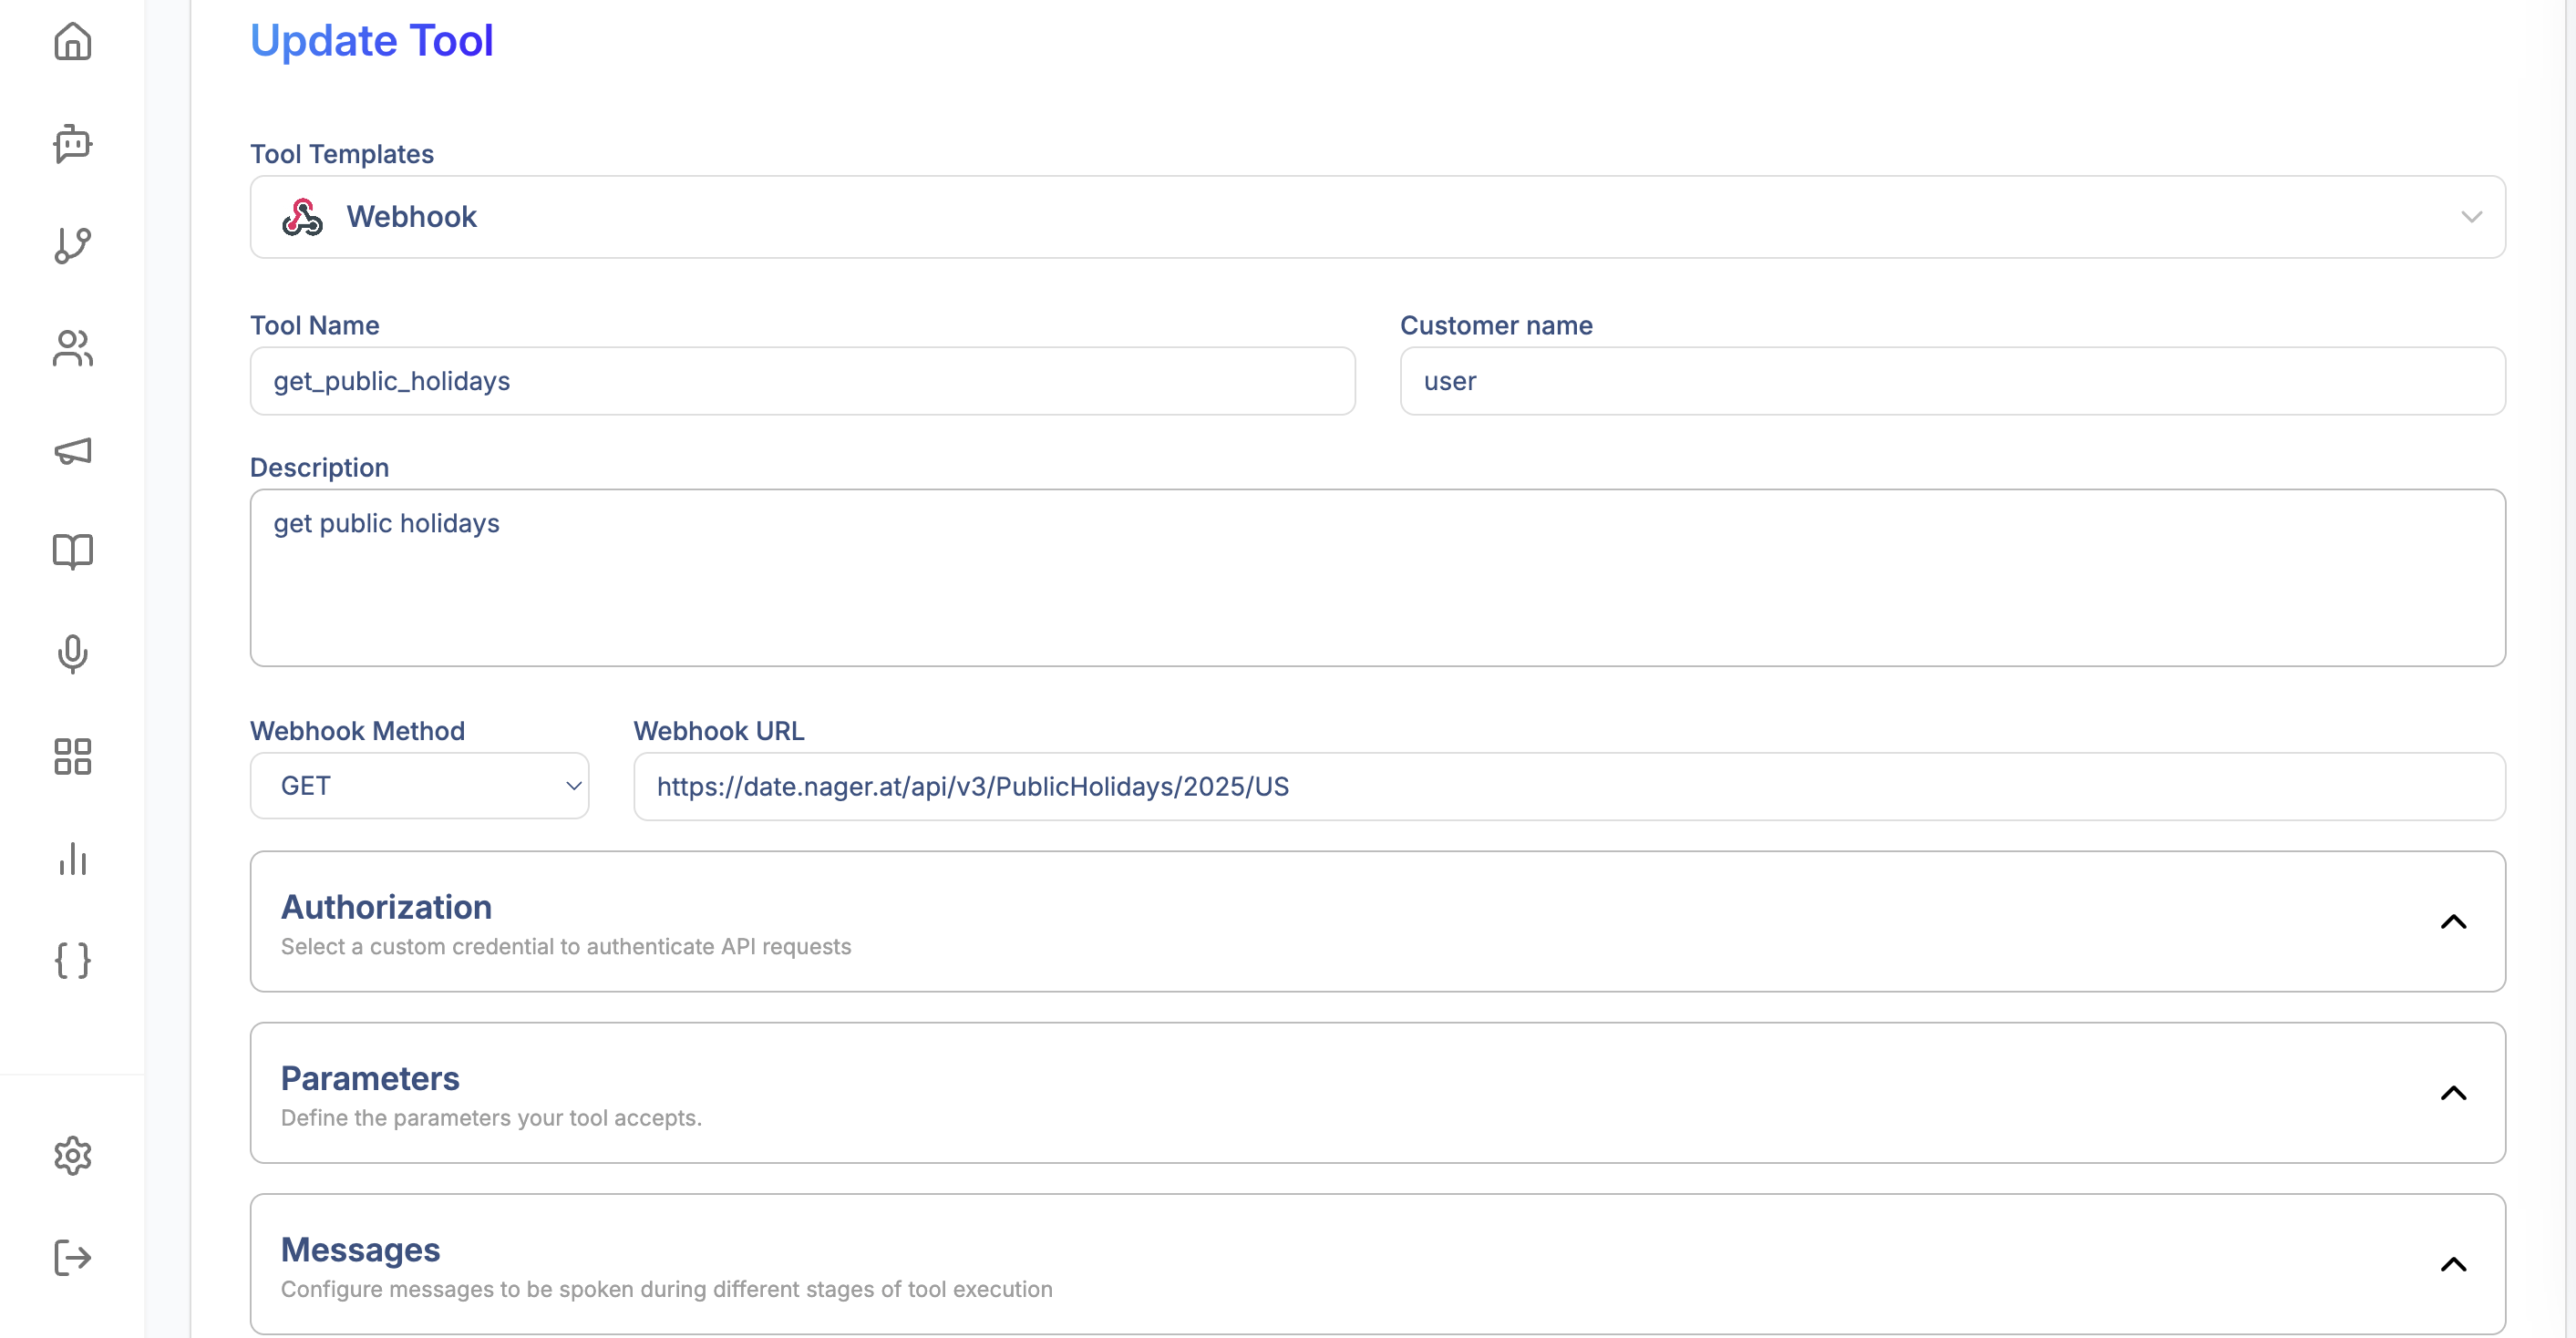Open the apps grid icon in sidebar

(x=72, y=757)
